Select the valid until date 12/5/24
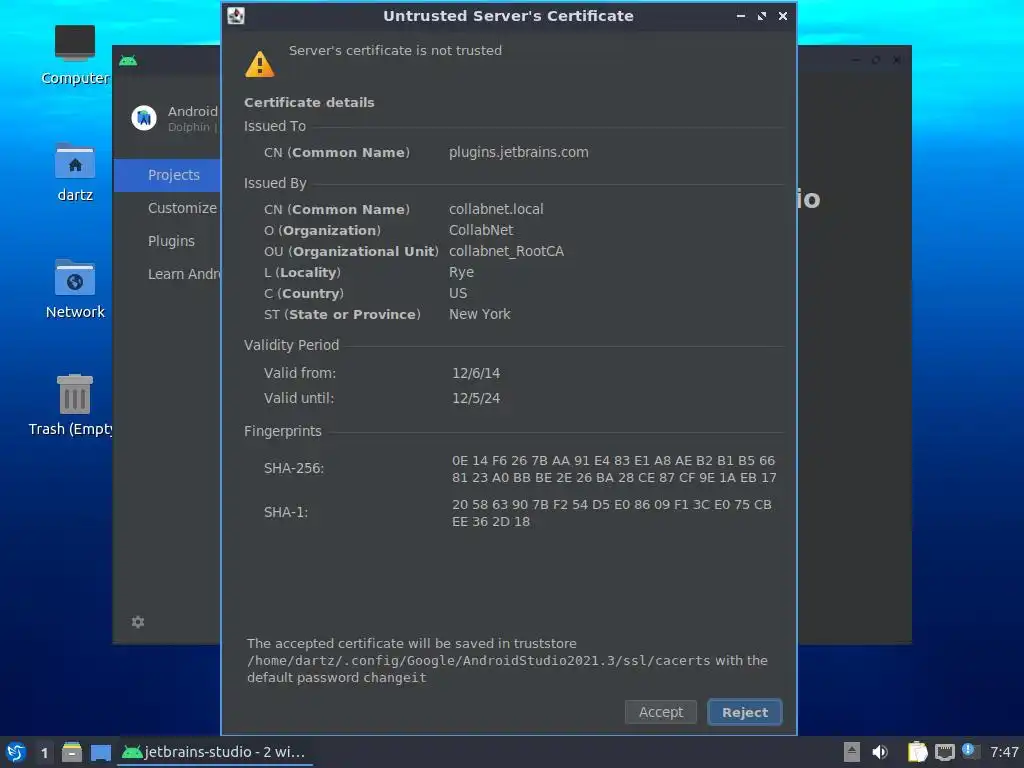Image resolution: width=1024 pixels, height=768 pixels. coord(476,398)
